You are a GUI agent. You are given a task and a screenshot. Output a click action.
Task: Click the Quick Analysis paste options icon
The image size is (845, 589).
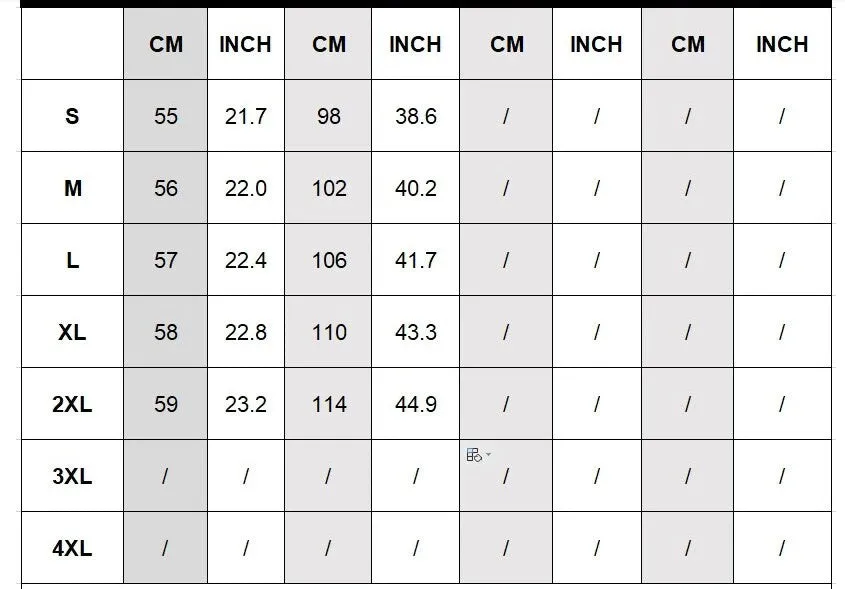(474, 455)
